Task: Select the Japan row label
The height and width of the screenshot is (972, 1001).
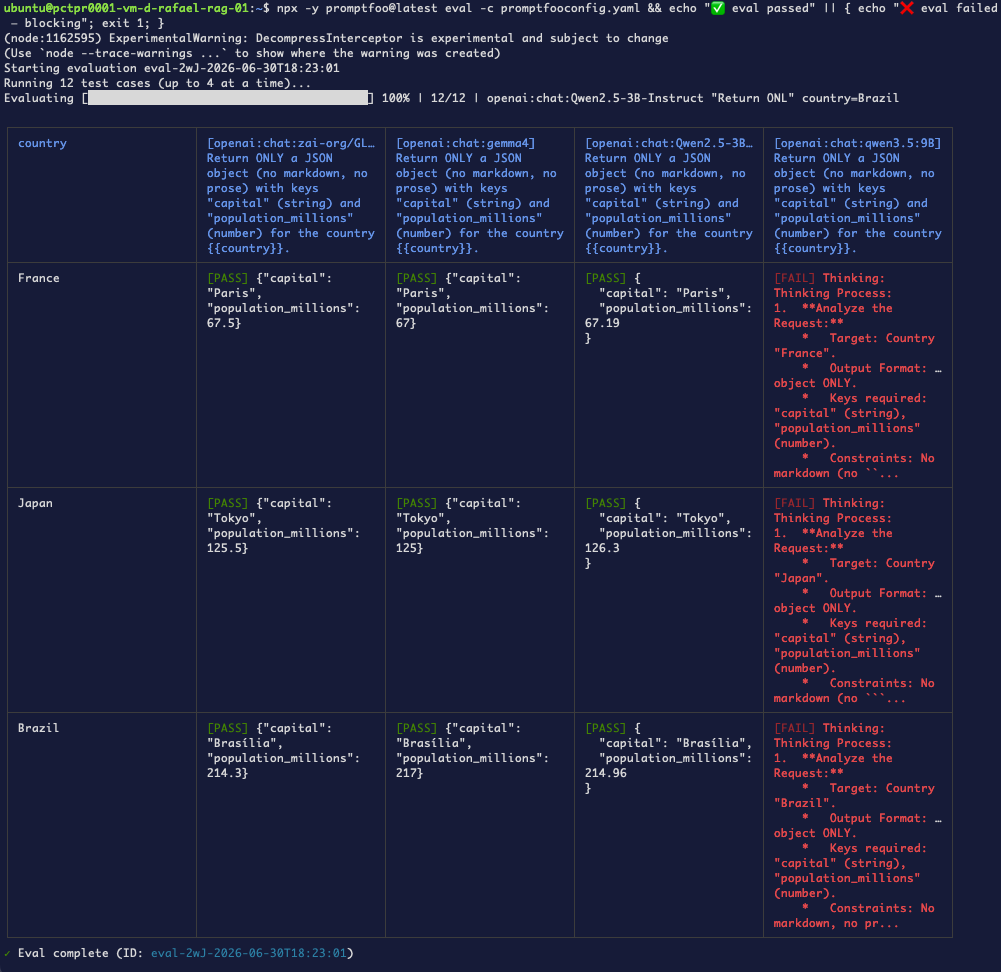Action: 35,503
